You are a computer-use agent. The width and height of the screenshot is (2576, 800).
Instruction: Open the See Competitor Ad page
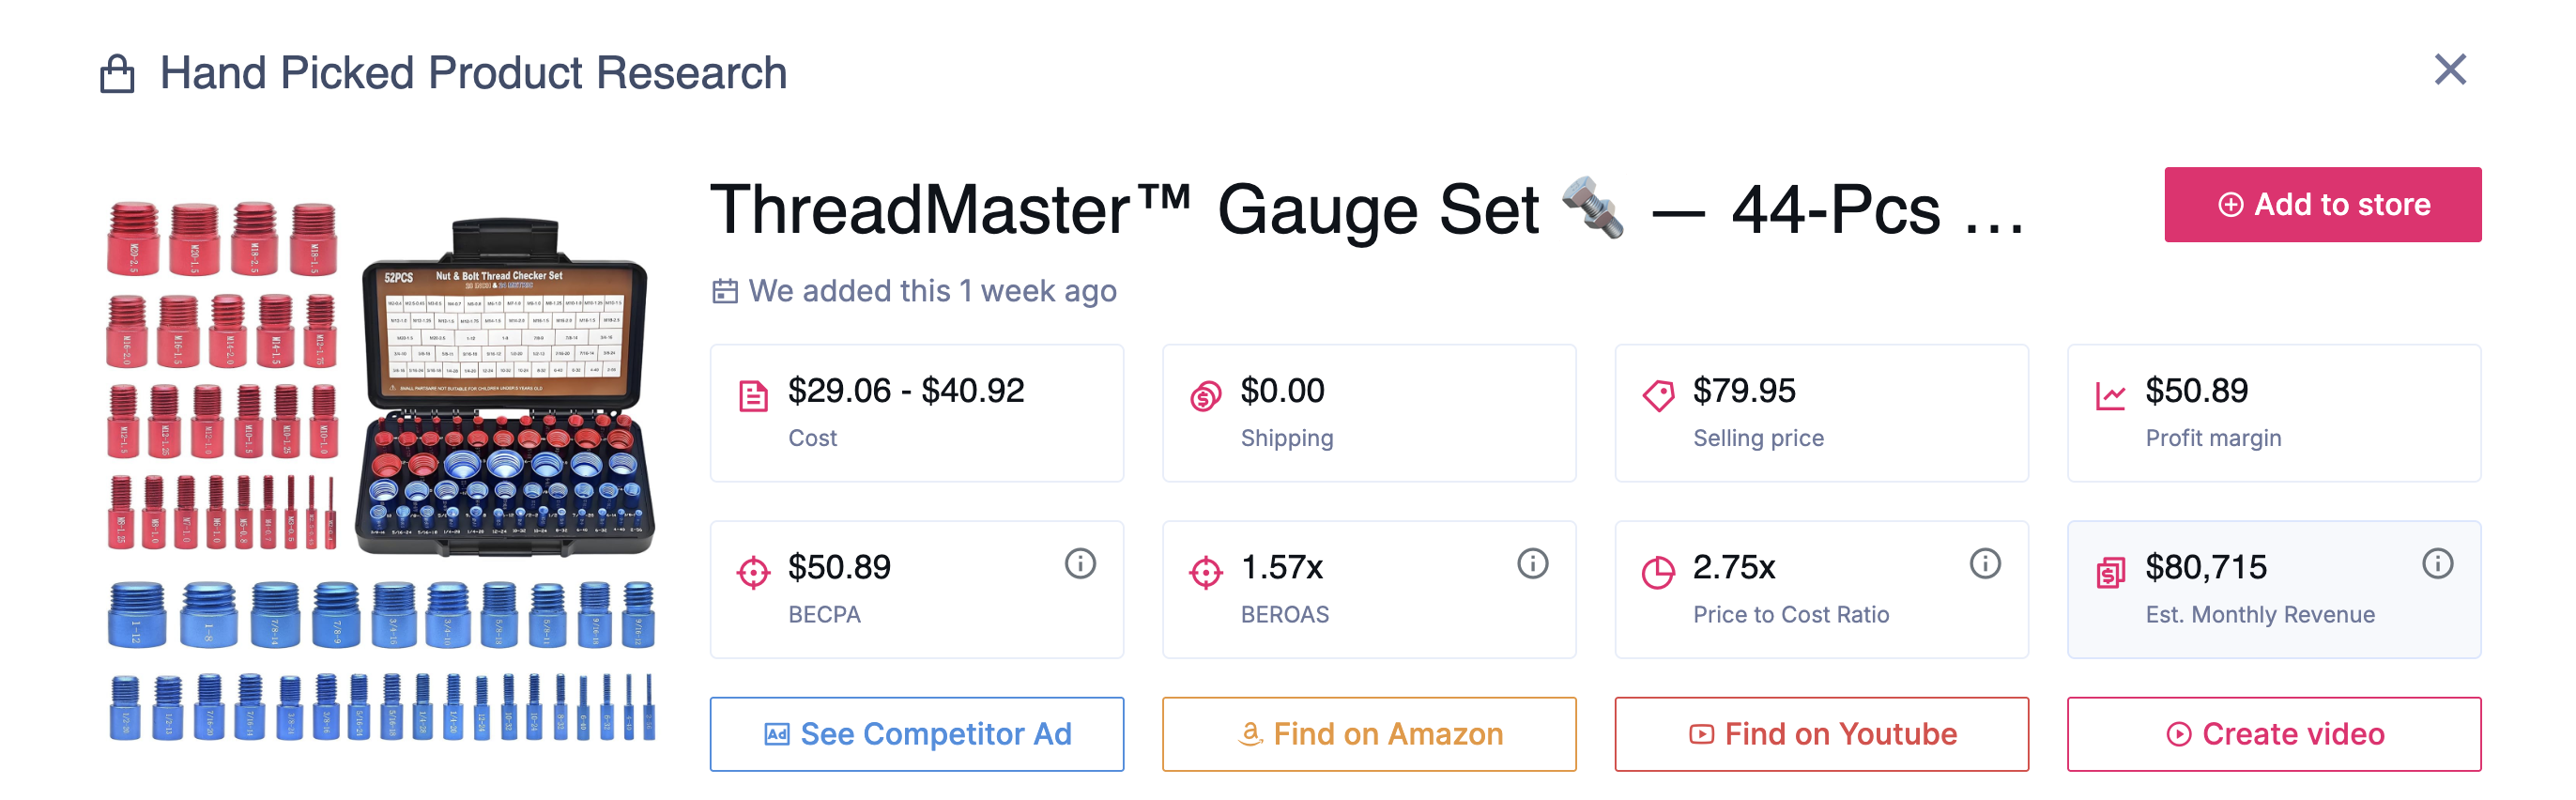916,733
